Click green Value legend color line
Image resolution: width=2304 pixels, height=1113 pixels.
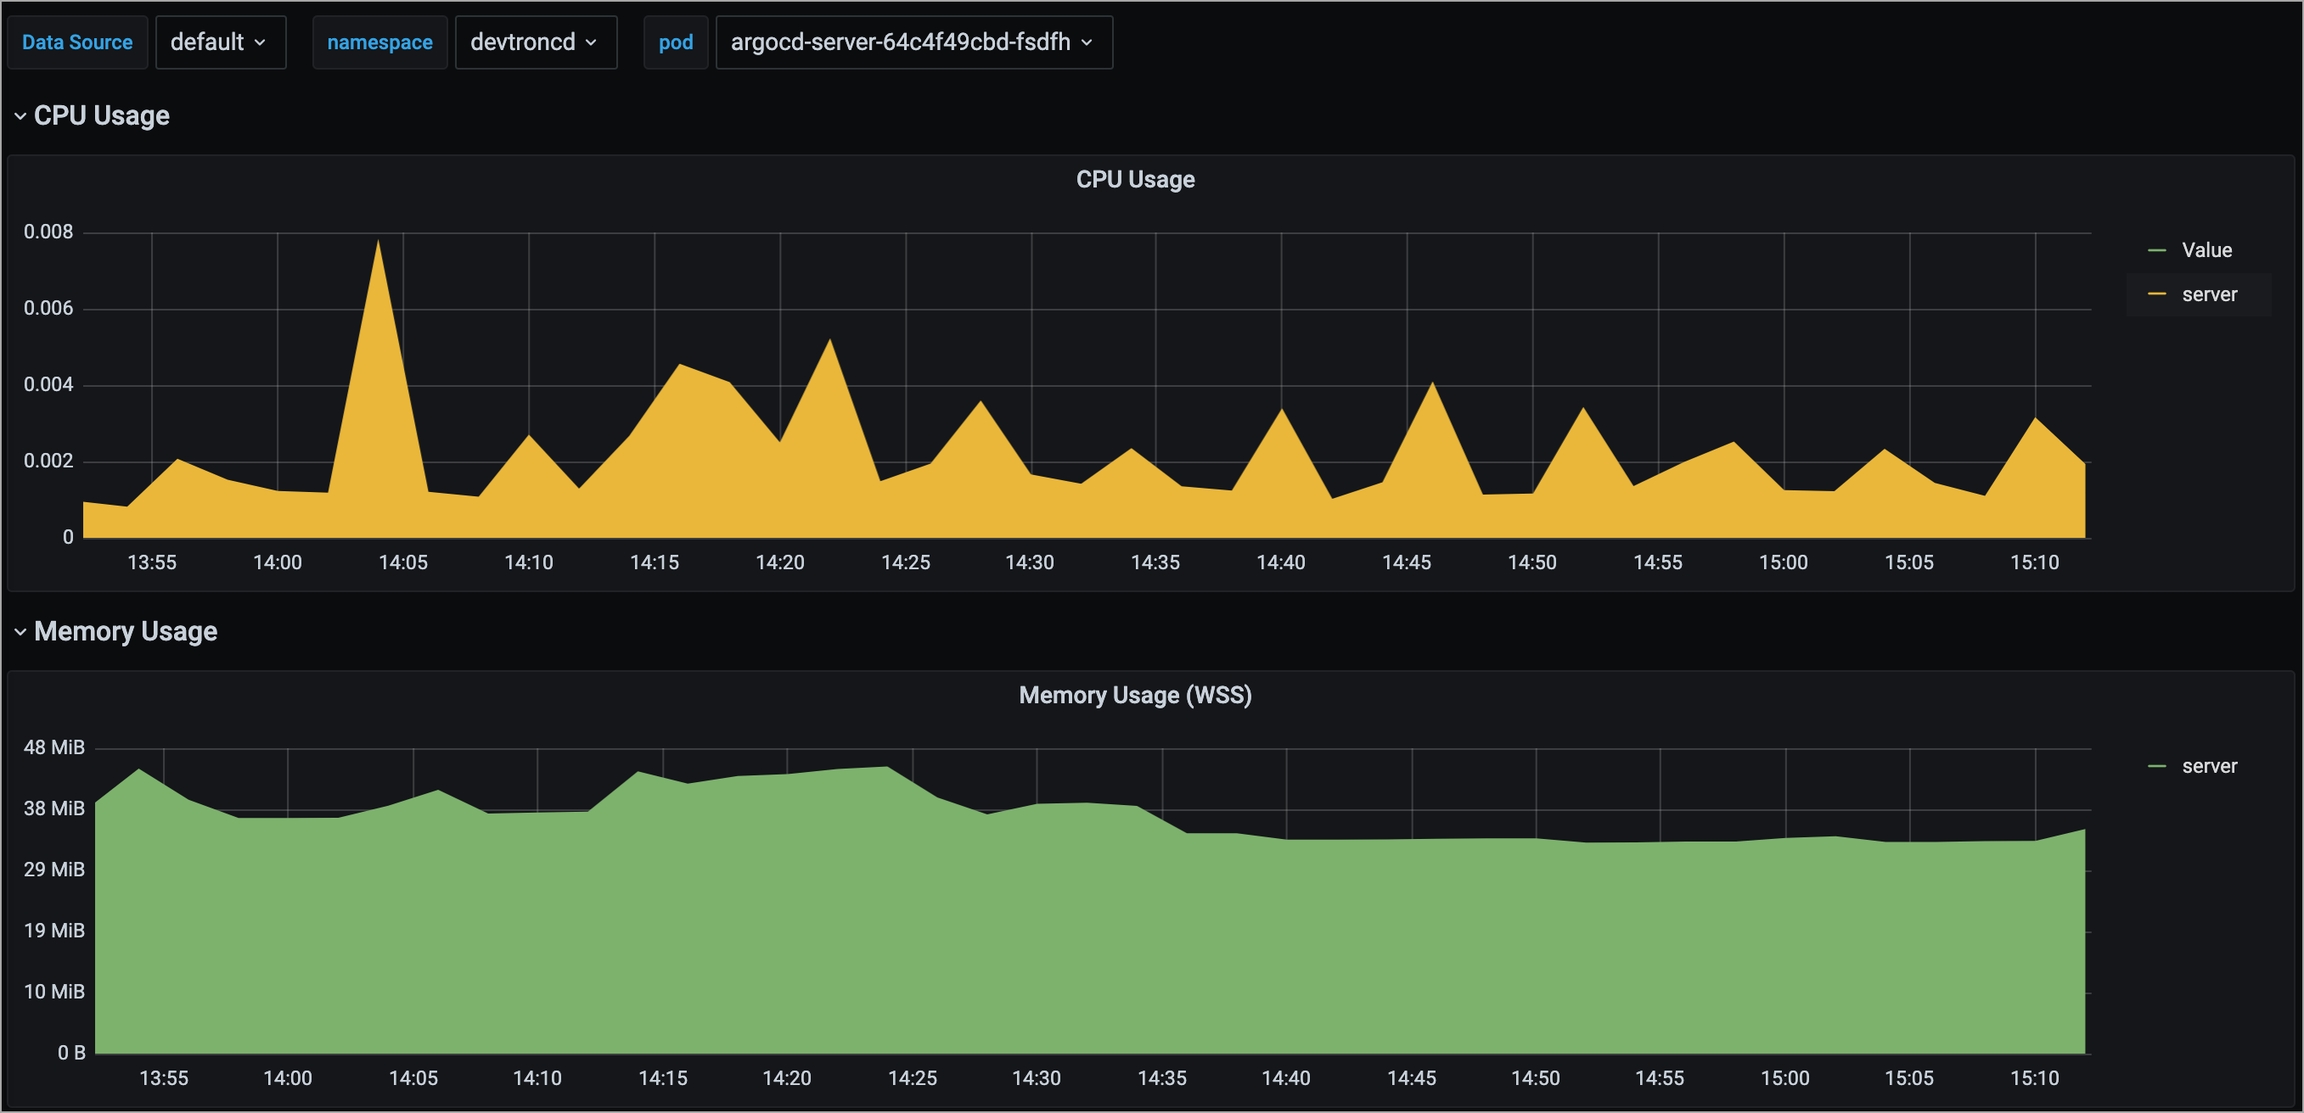point(2157,250)
